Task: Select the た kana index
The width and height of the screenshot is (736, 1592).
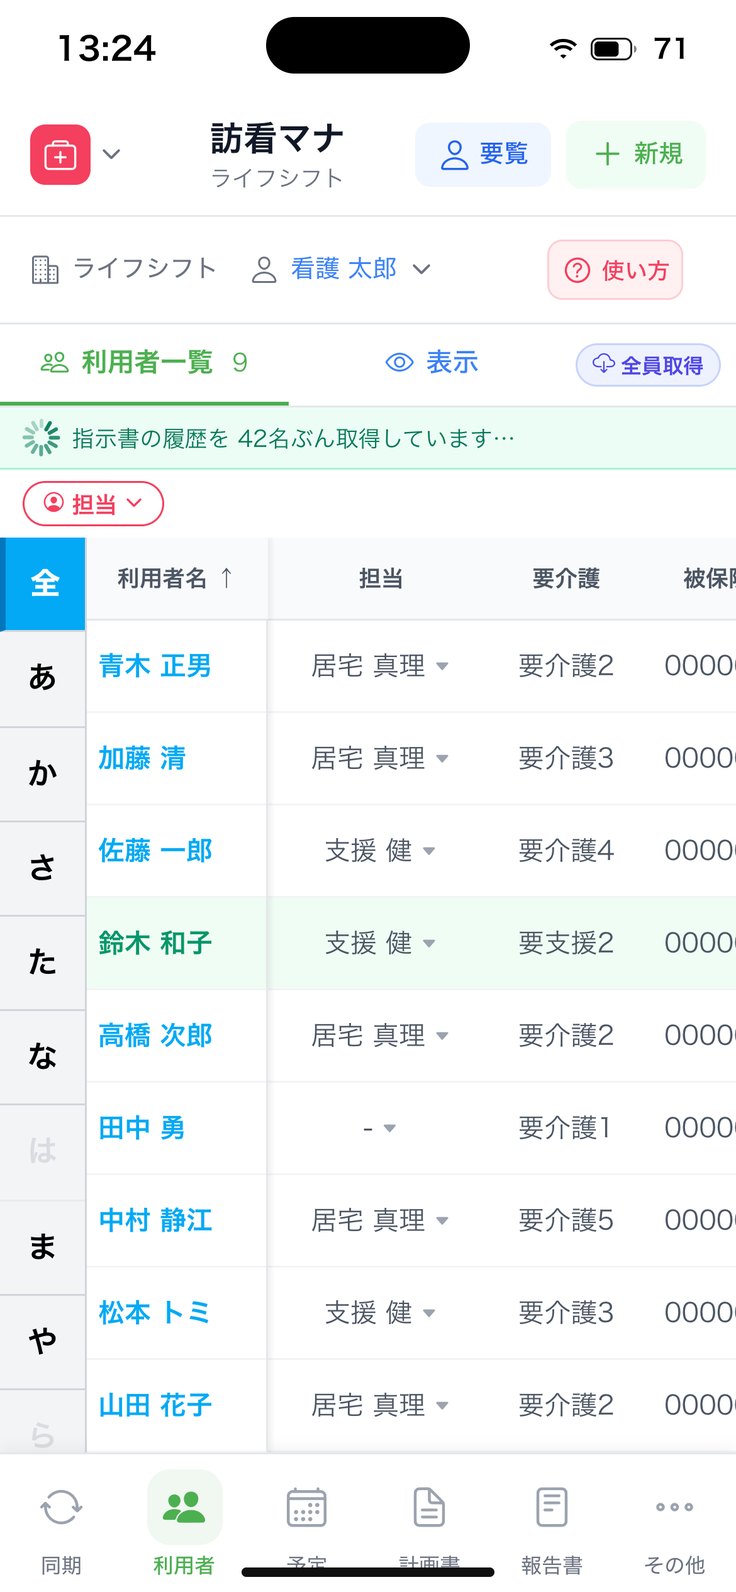Action: click(42, 962)
